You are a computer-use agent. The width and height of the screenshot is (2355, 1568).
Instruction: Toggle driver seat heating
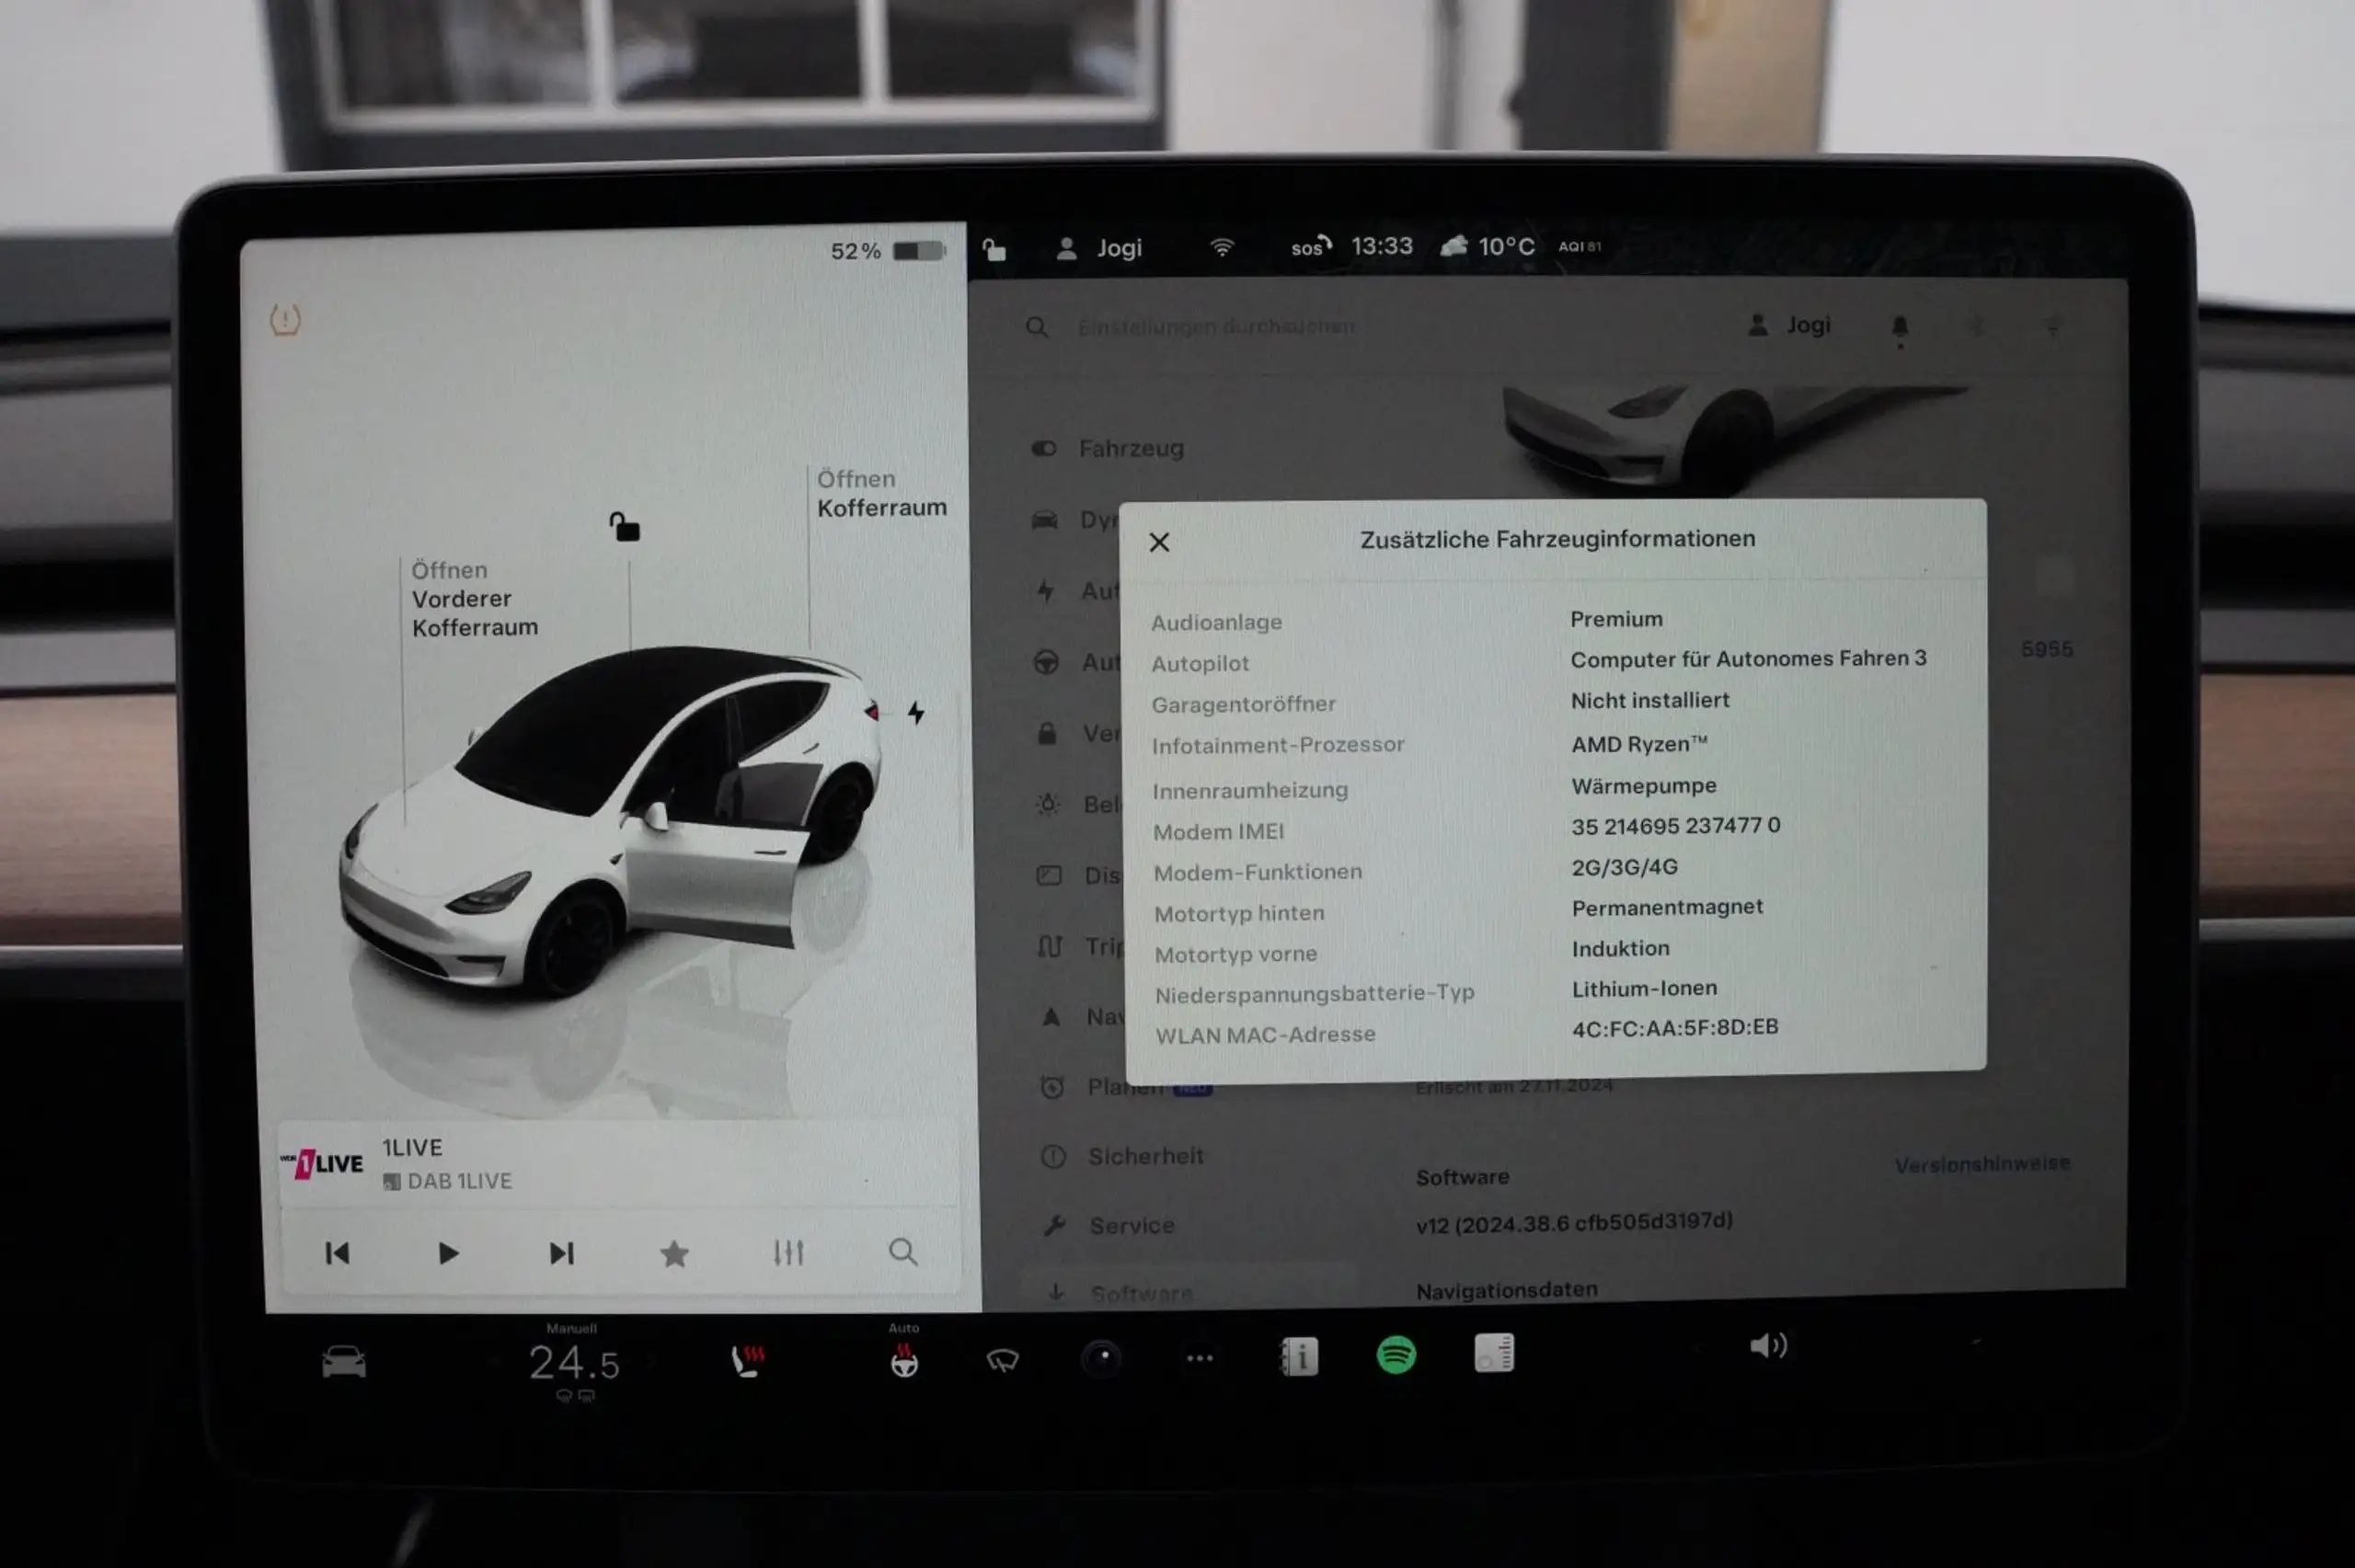coord(748,1361)
